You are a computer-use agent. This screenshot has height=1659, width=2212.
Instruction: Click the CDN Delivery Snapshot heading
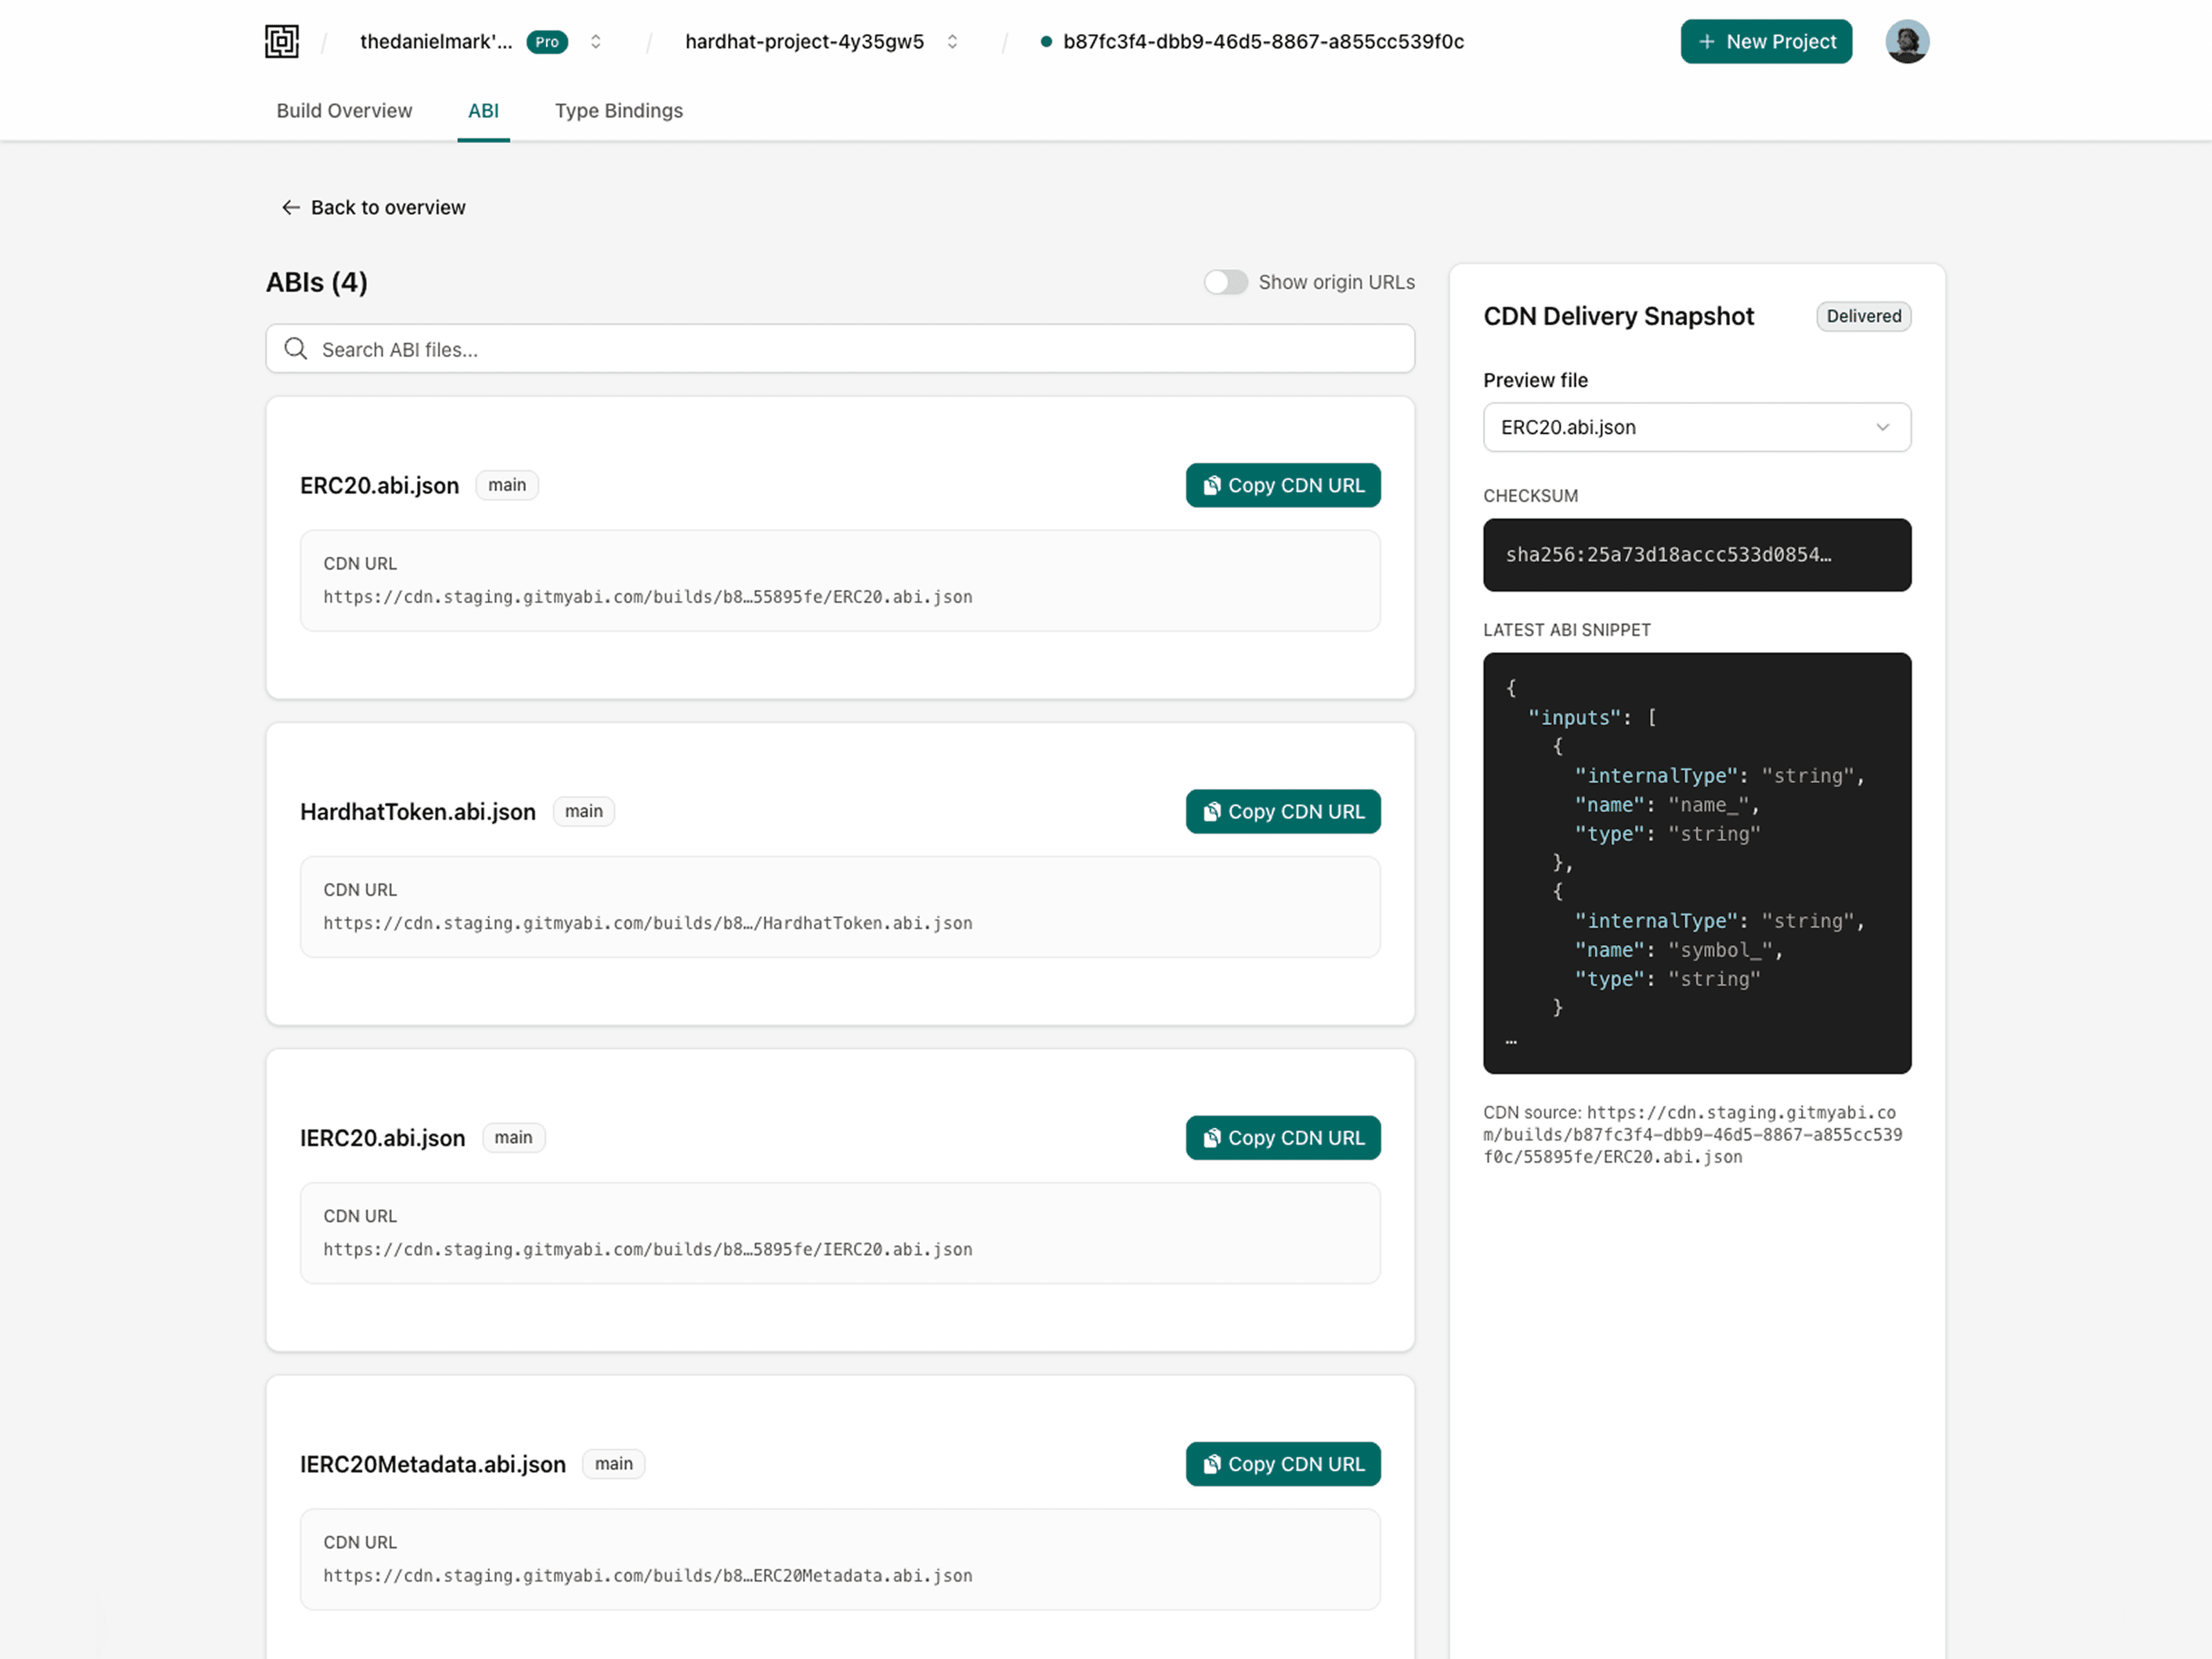1618,316
